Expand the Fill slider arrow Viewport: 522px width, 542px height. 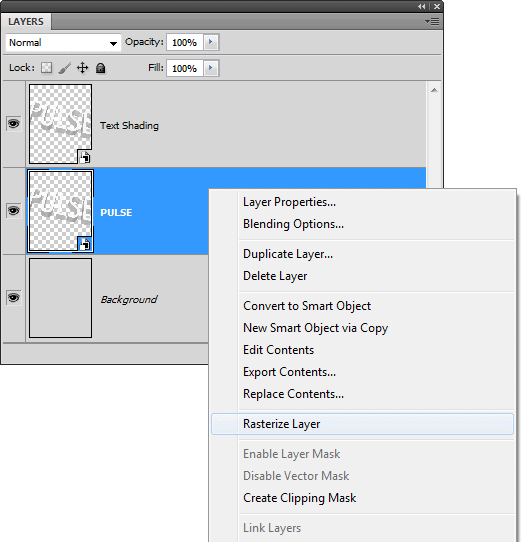pyautogui.click(x=211, y=68)
